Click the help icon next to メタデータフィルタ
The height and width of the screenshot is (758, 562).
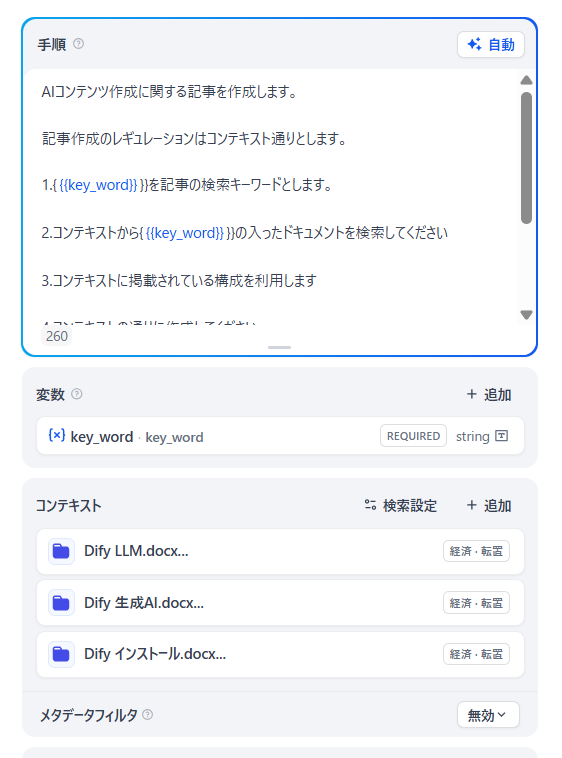148,714
